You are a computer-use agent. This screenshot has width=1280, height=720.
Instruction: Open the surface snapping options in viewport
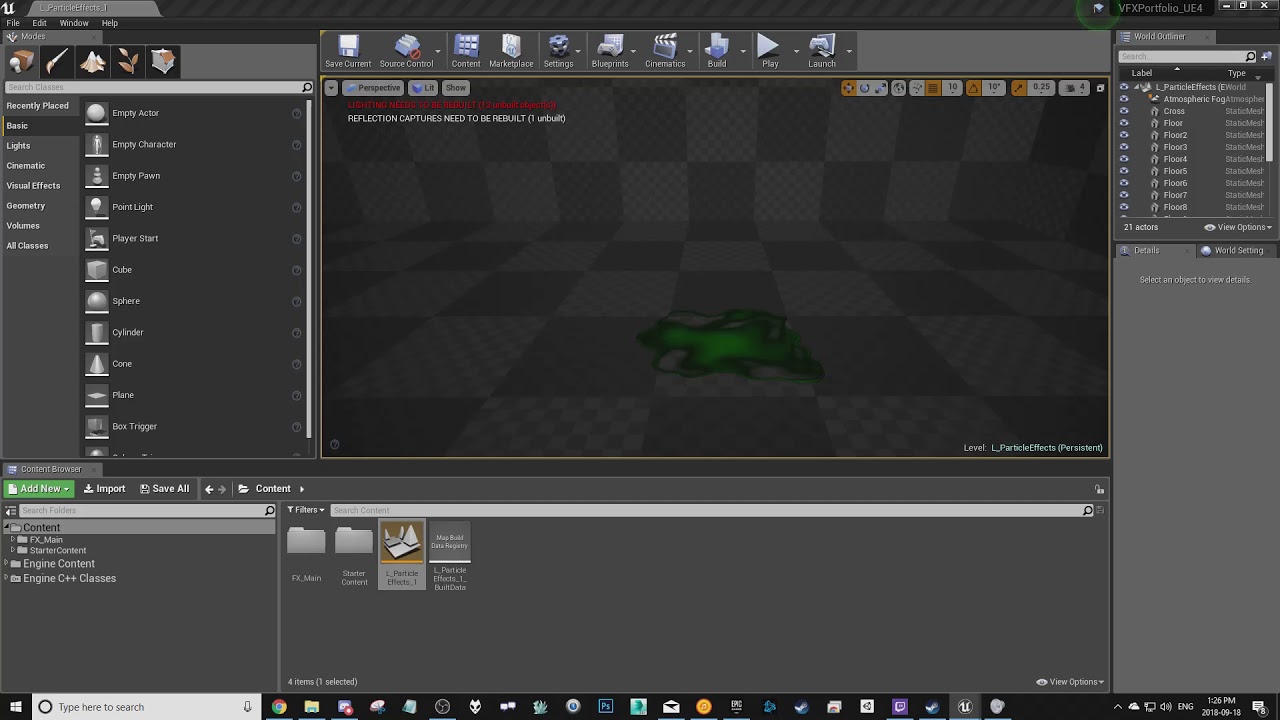[916, 88]
